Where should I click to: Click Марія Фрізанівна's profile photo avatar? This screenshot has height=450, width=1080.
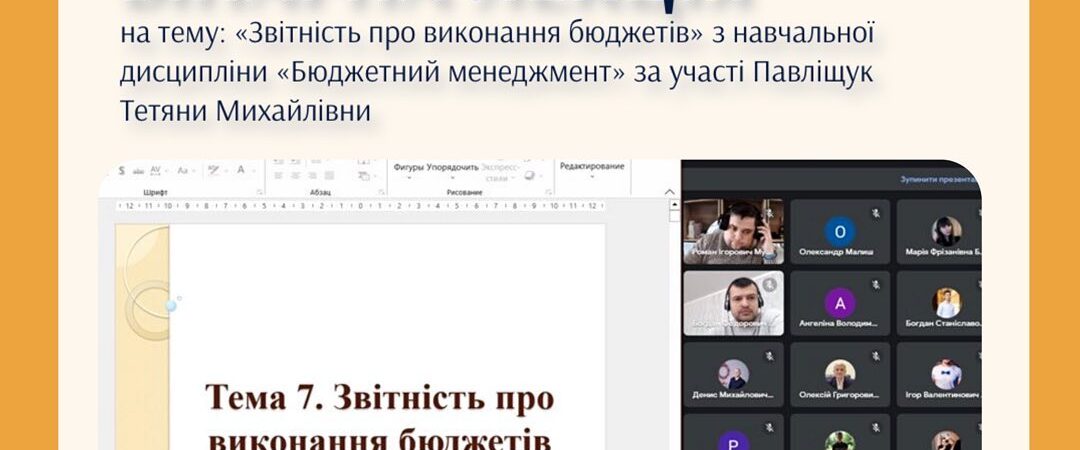[x=946, y=232]
